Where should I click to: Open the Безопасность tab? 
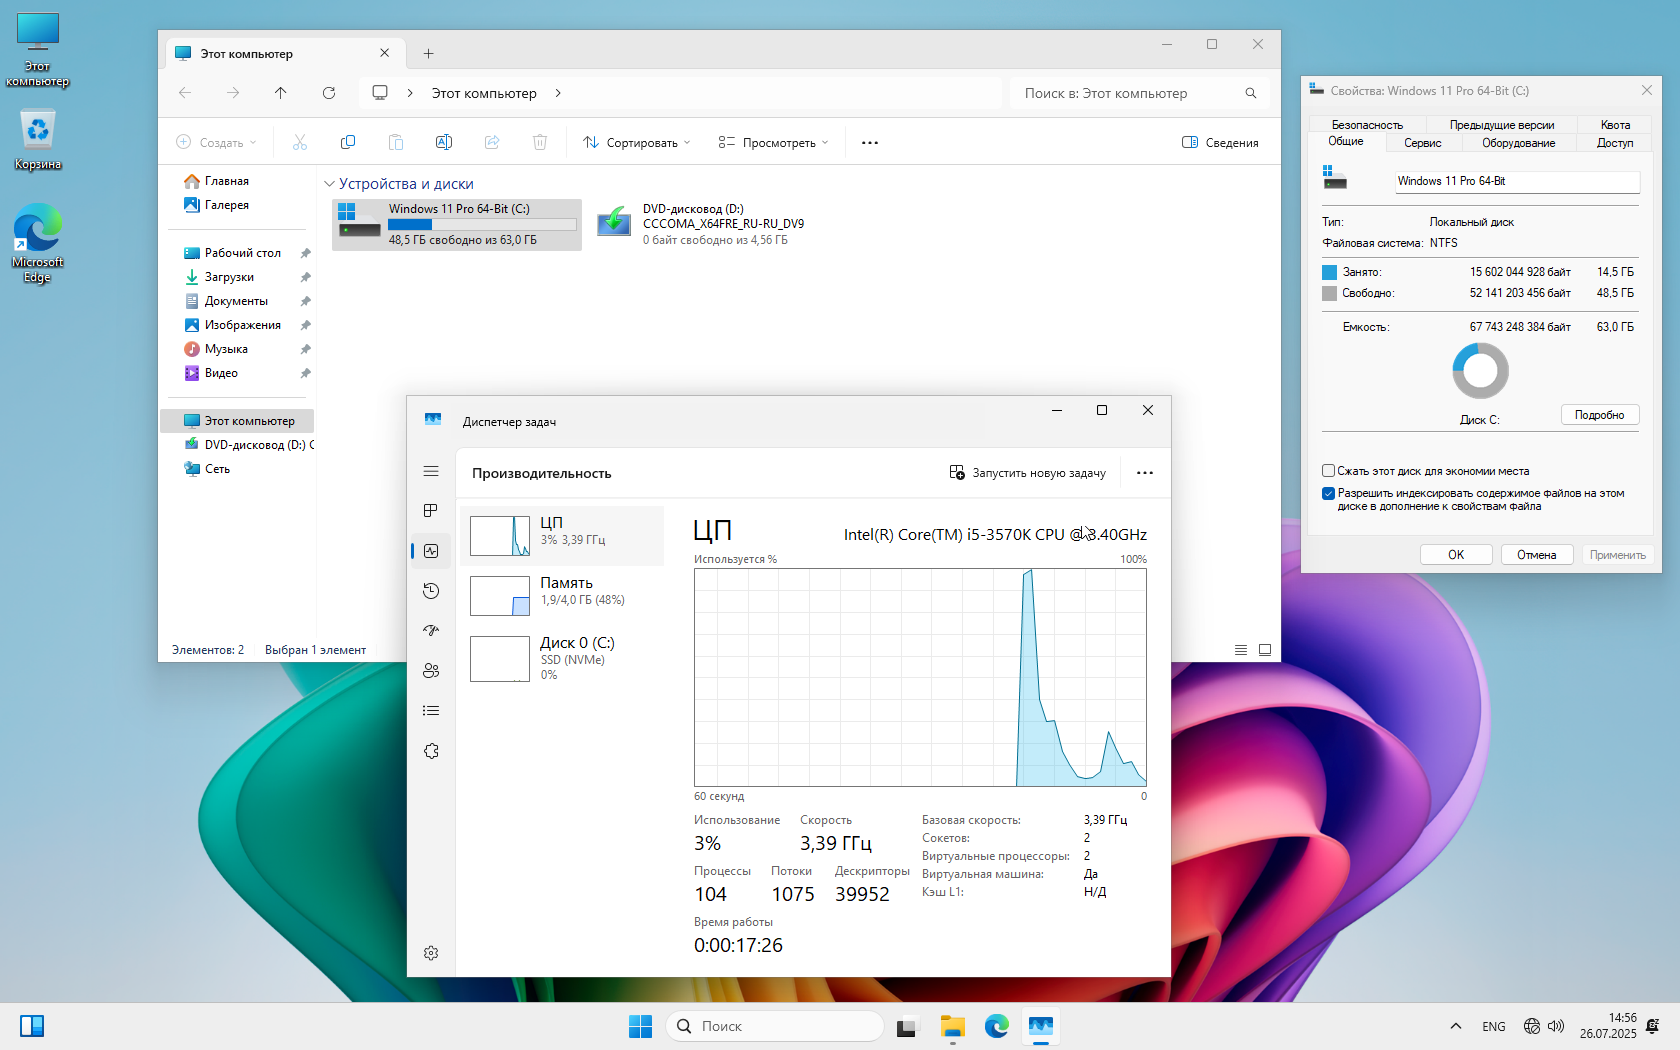pyautogui.click(x=1367, y=125)
